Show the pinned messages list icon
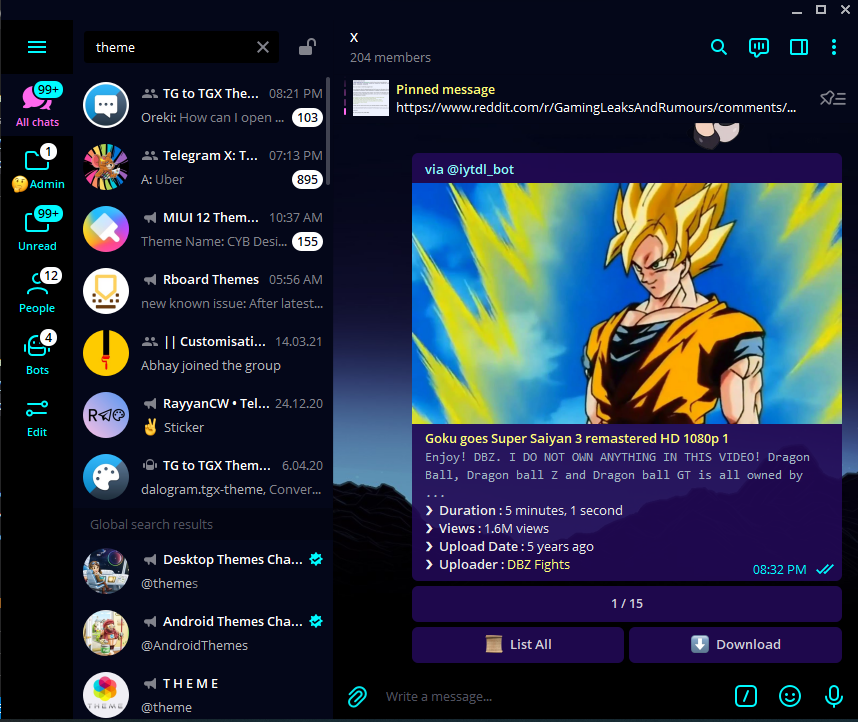Viewport: 858px width, 722px height. [832, 98]
